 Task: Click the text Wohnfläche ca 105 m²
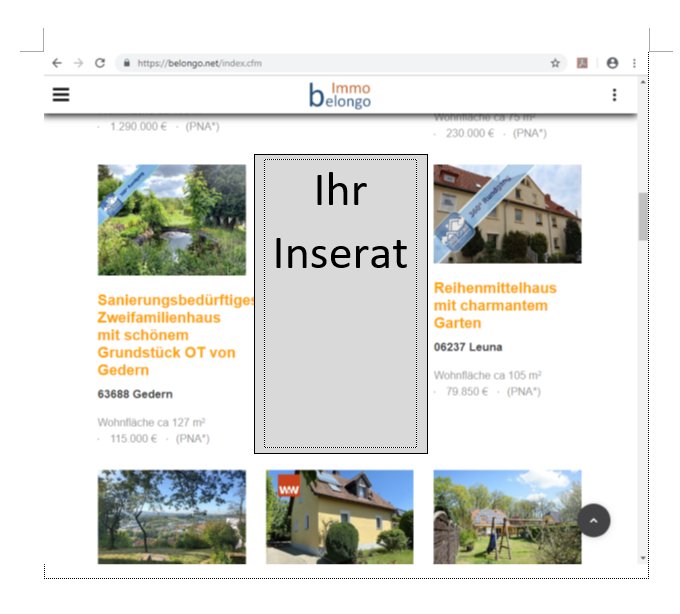pyautogui.click(x=487, y=376)
